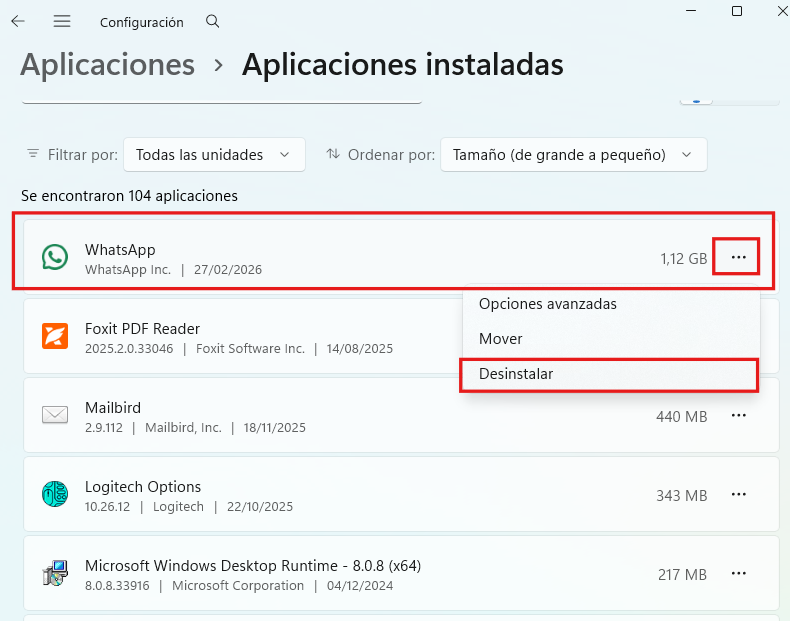Image resolution: width=790 pixels, height=621 pixels.
Task: Choose 'Mover' in the context menu
Action: point(500,339)
